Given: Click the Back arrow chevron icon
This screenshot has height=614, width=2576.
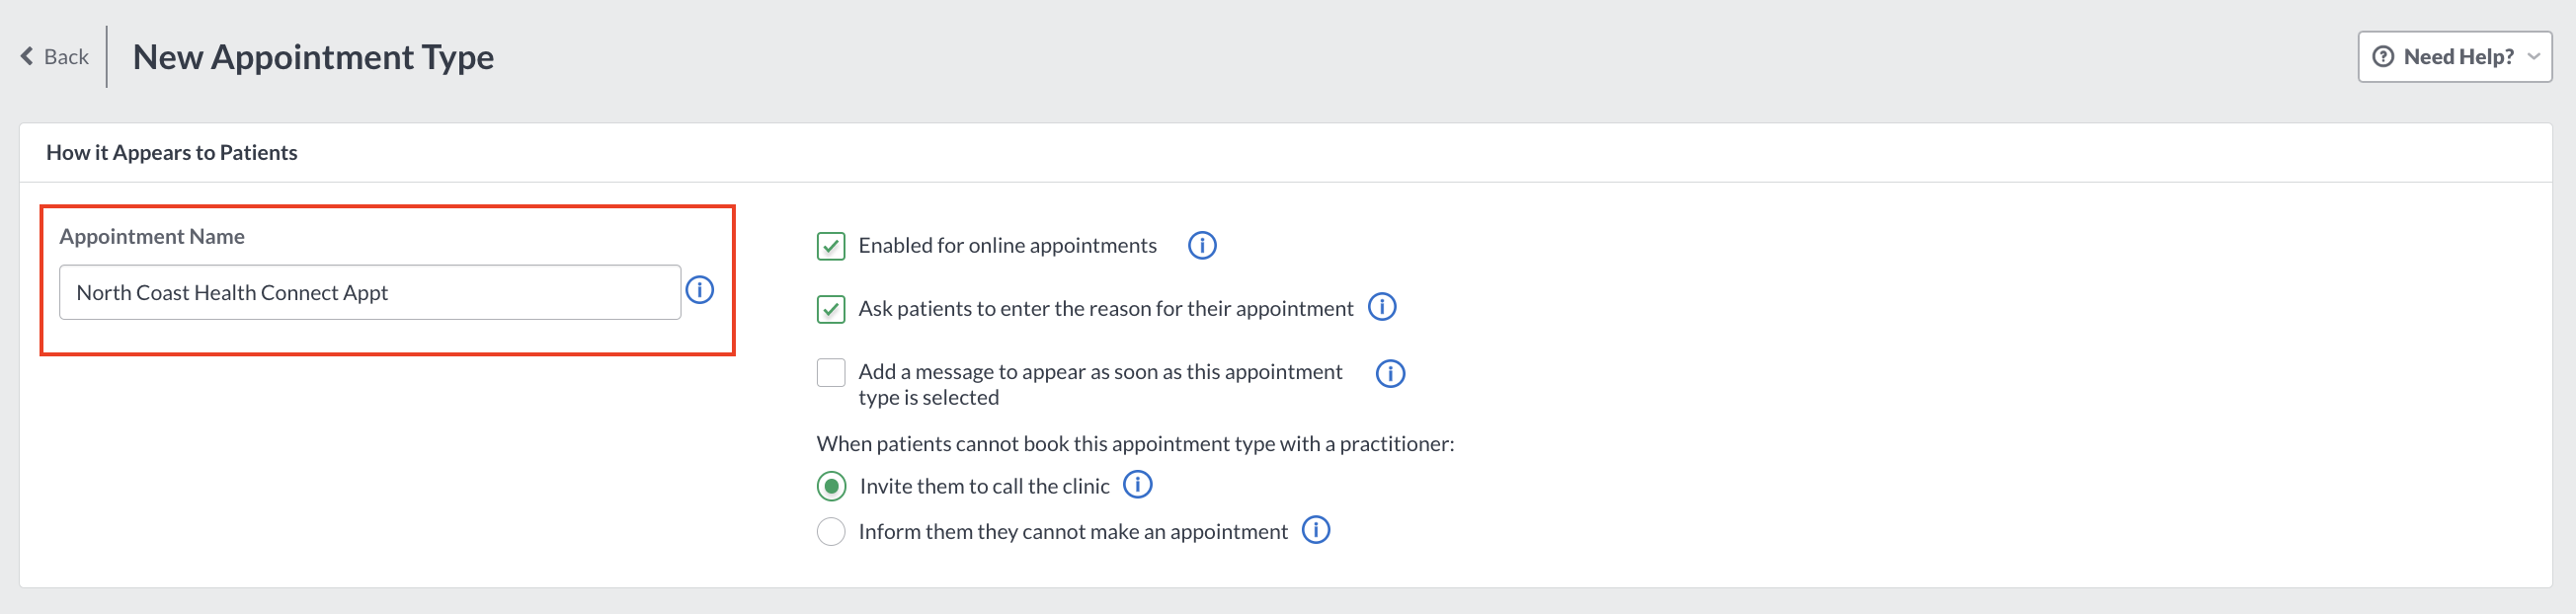Looking at the screenshot, I should click(27, 56).
